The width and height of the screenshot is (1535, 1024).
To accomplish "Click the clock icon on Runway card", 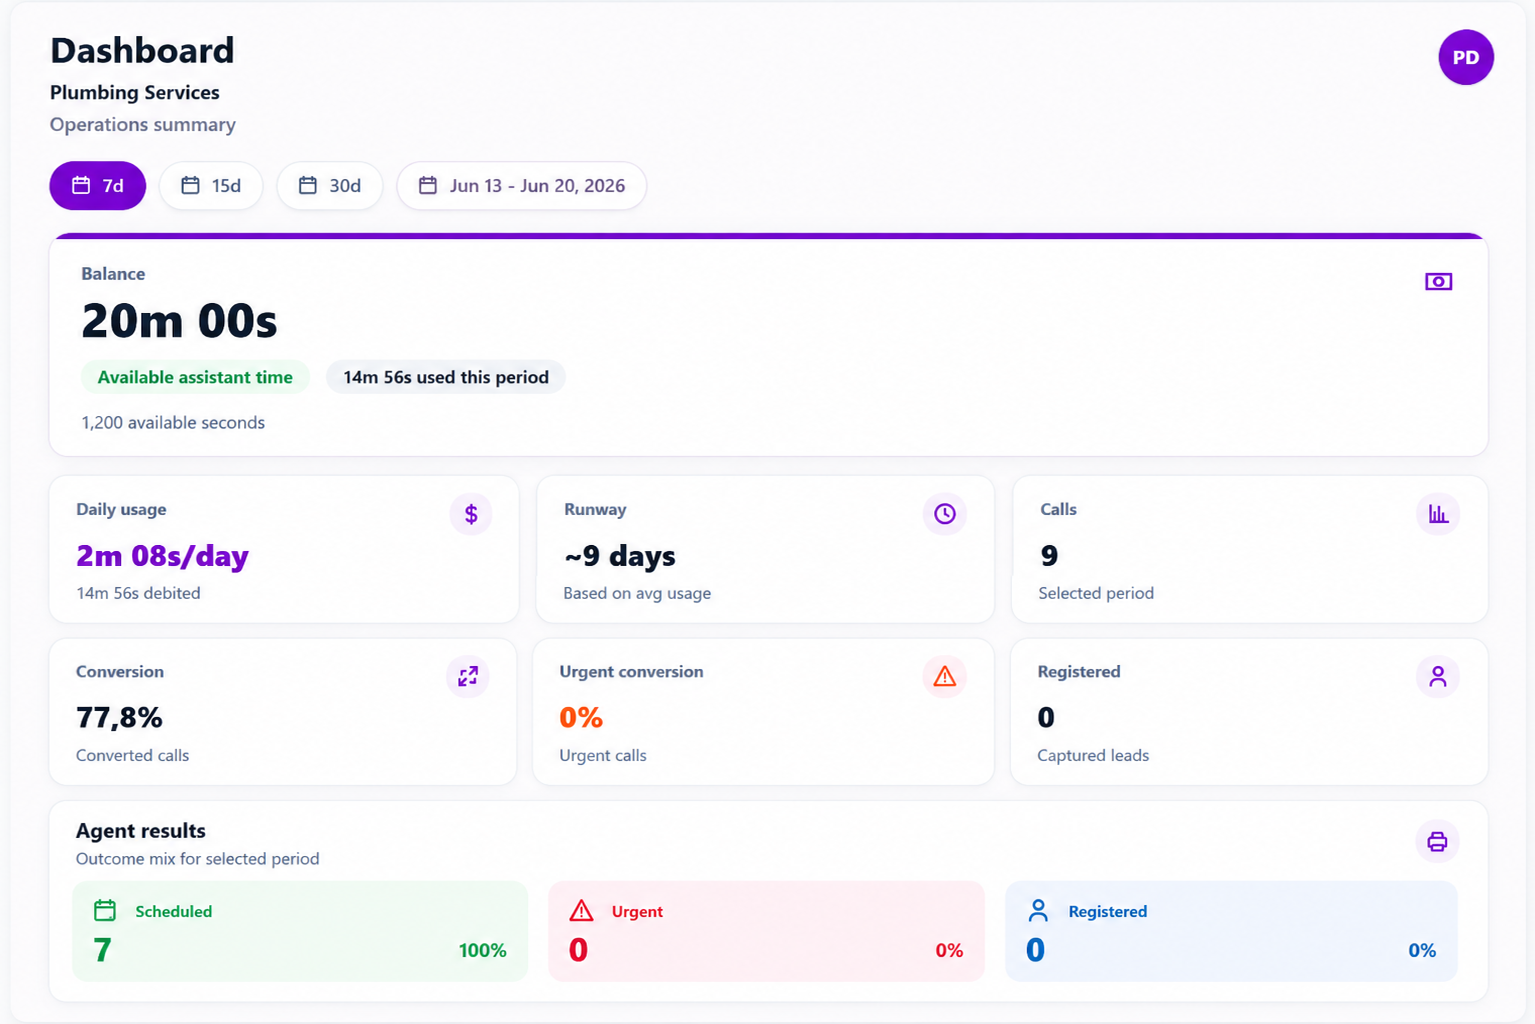I will coord(945,514).
